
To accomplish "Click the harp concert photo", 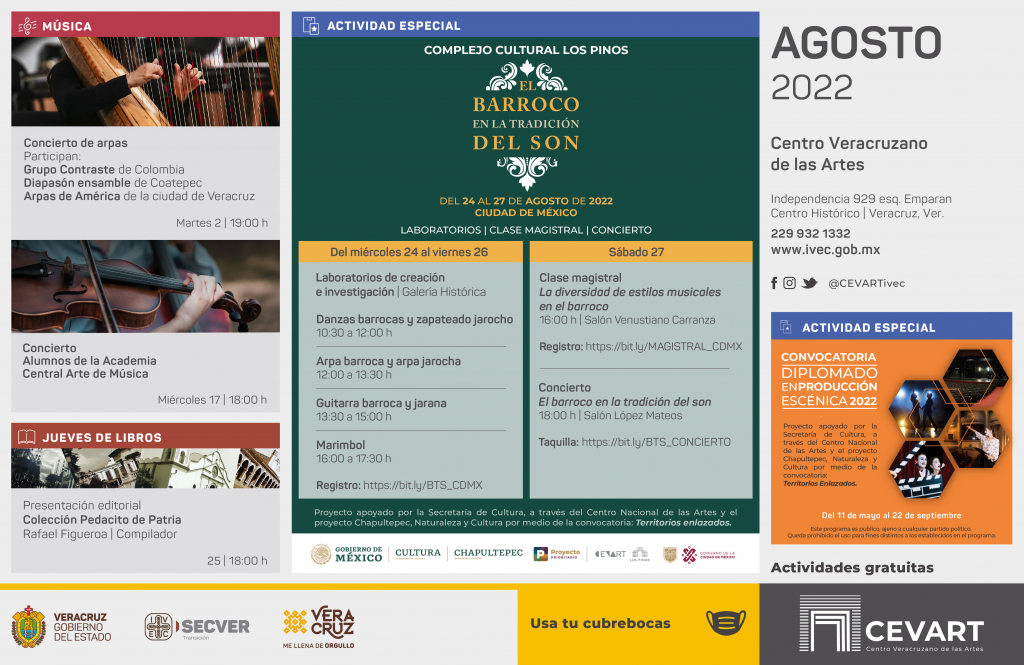I will (145, 81).
